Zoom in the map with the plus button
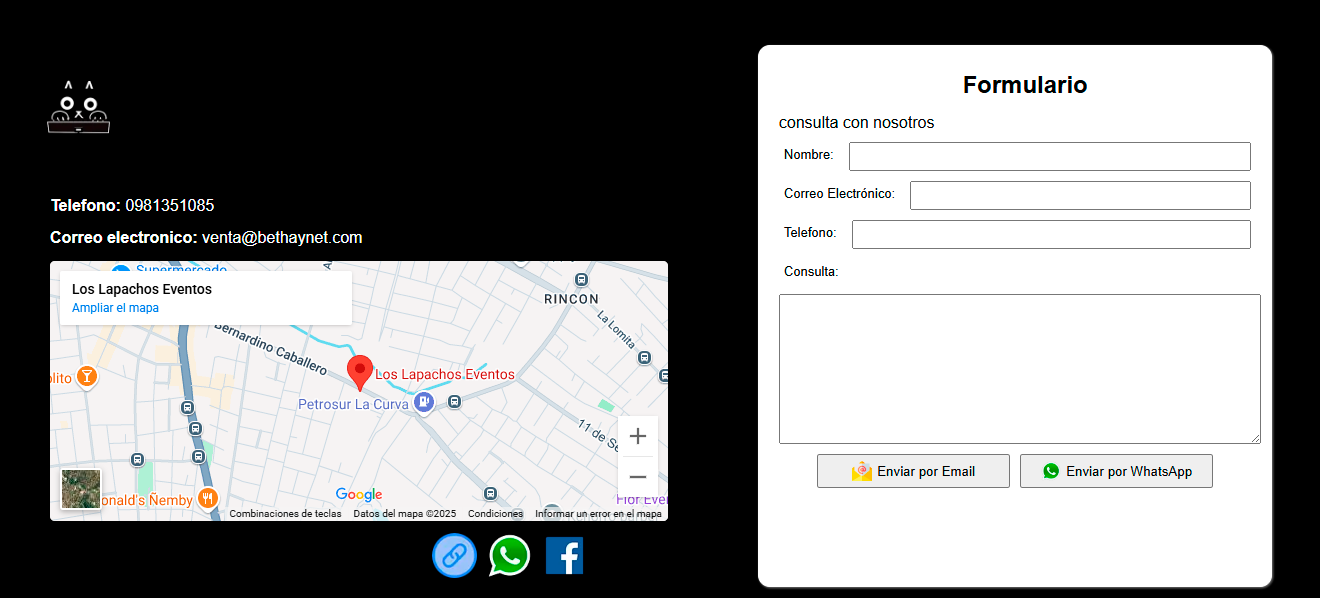The width and height of the screenshot is (1320, 598). click(x=638, y=436)
